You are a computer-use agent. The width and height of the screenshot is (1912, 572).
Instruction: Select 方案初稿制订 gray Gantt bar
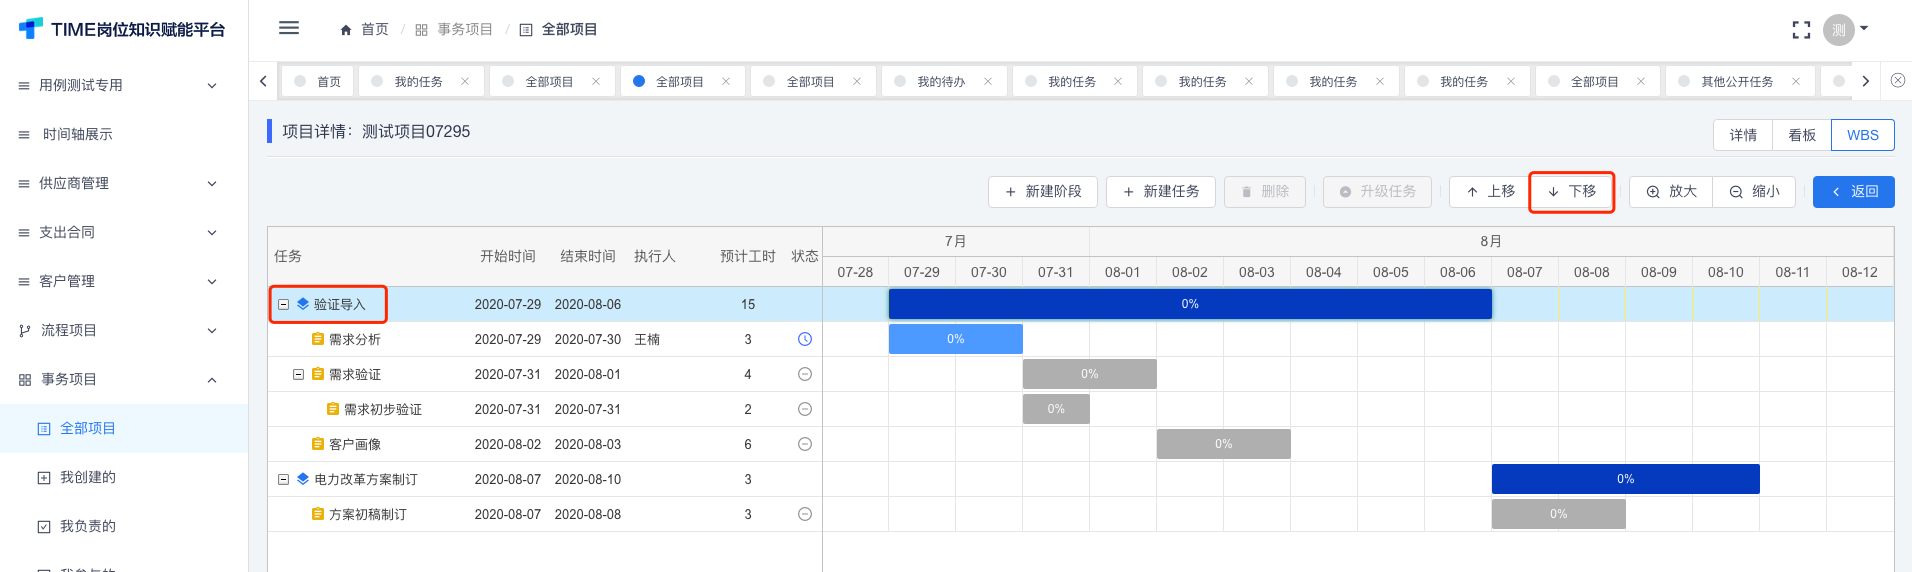(x=1559, y=514)
